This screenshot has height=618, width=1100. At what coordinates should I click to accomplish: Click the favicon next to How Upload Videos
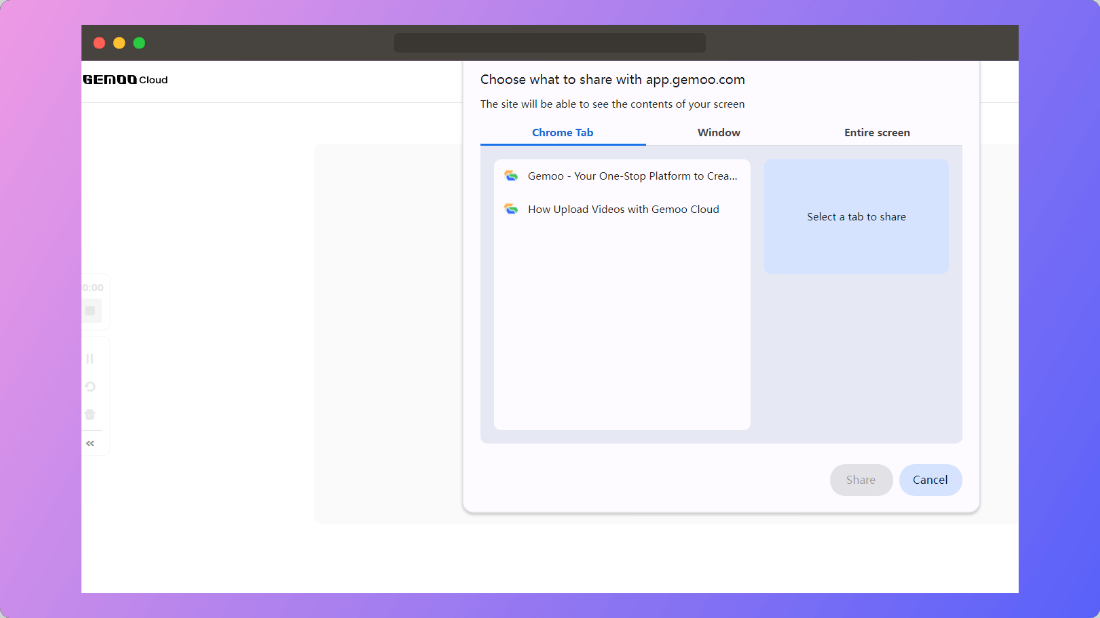(511, 209)
